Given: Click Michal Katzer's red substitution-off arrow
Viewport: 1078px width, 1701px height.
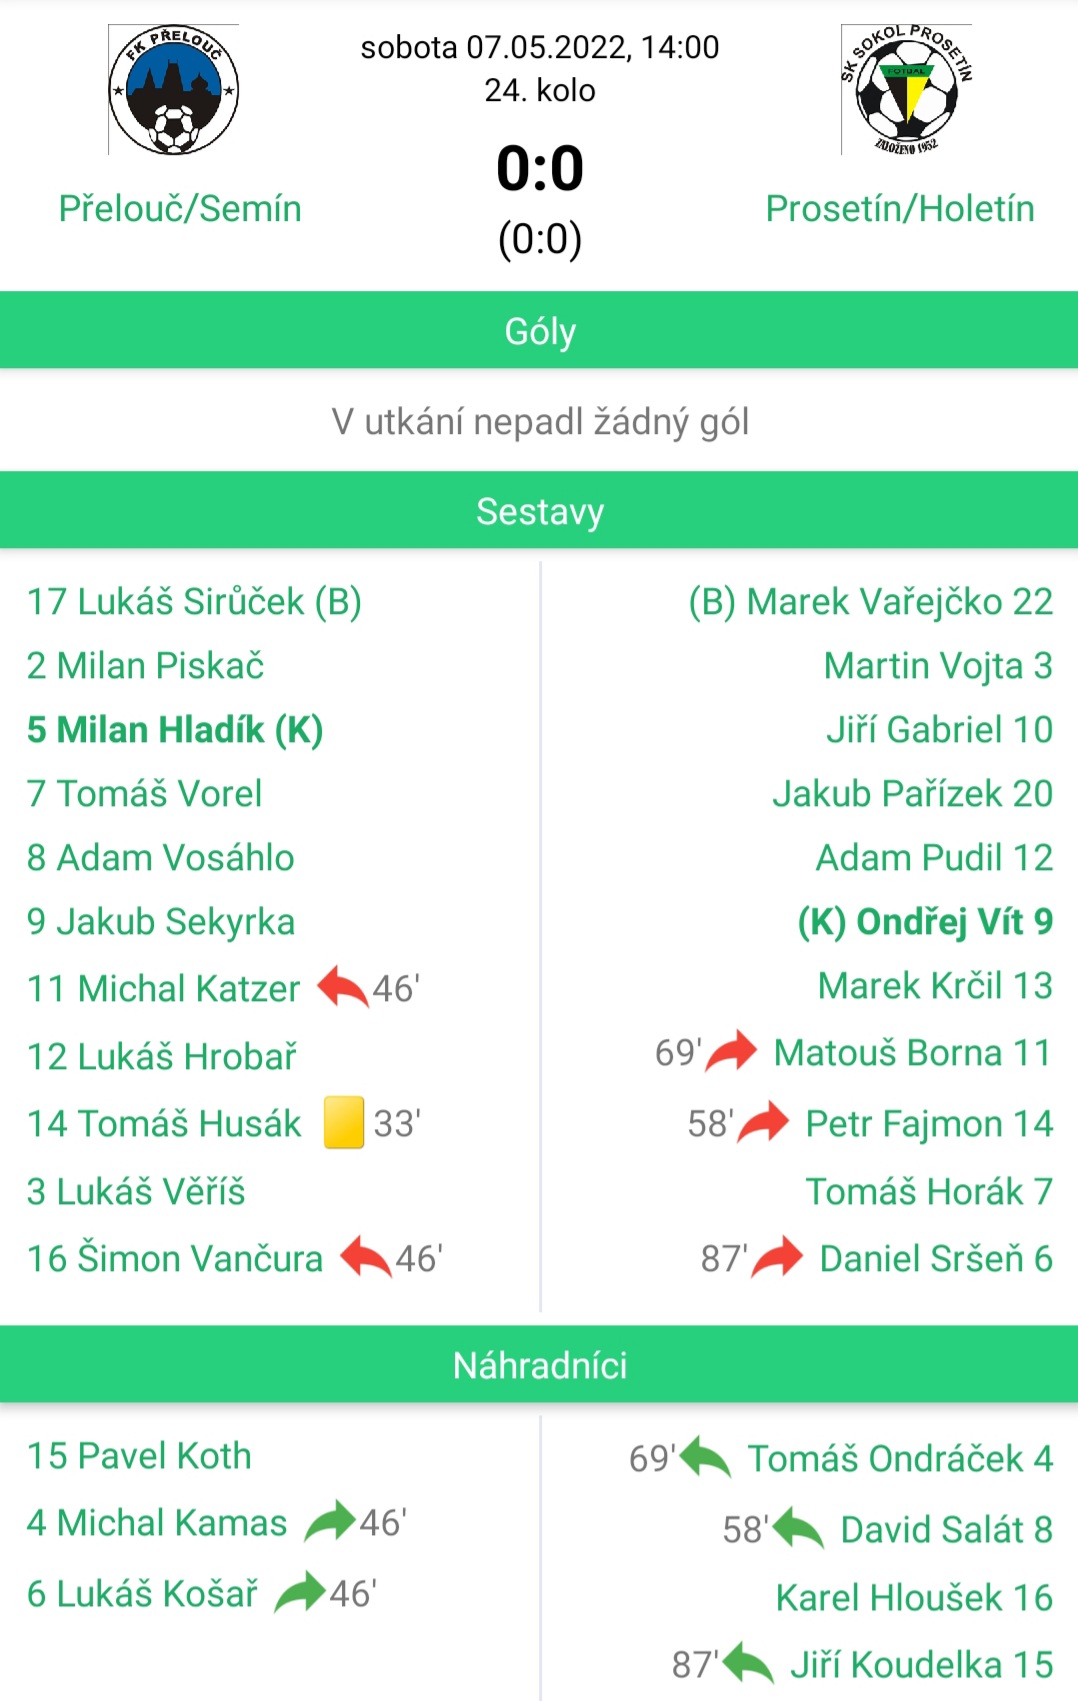Looking at the screenshot, I should [x=343, y=988].
